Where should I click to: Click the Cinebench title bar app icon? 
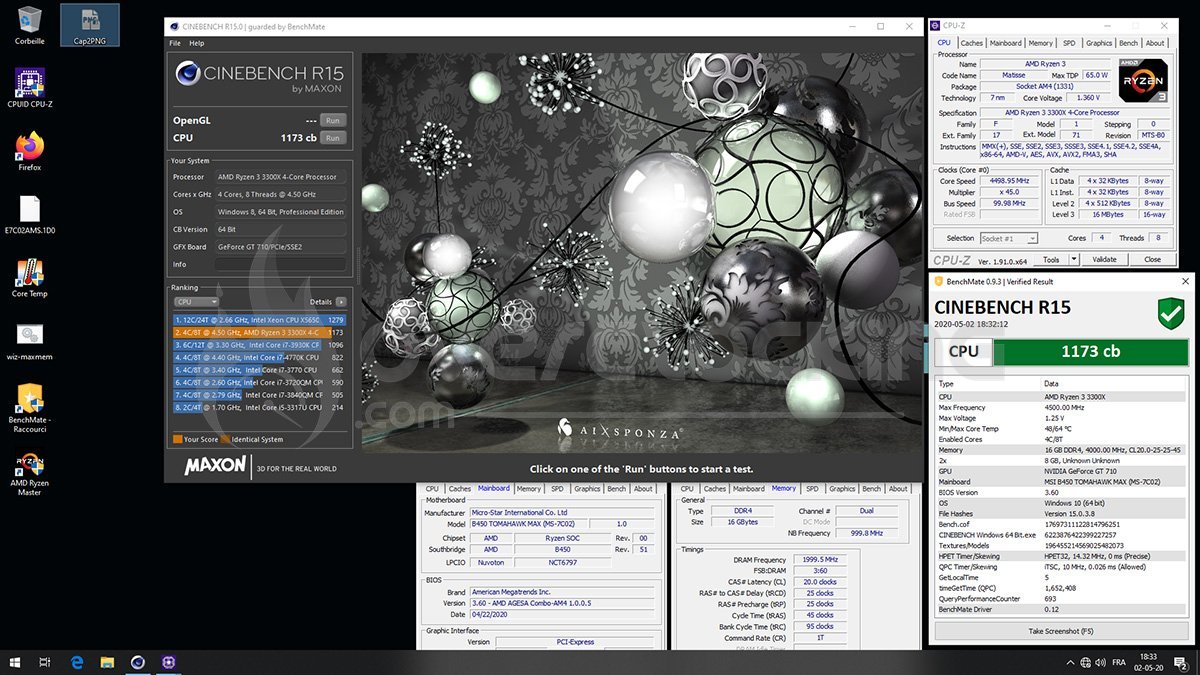click(175, 27)
